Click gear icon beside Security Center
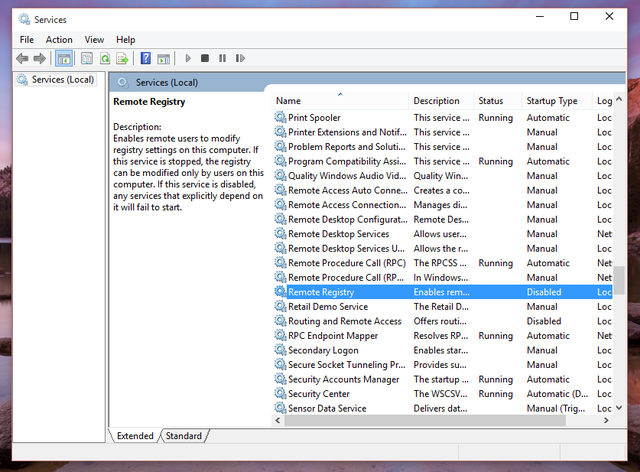640x472 pixels. (x=280, y=394)
